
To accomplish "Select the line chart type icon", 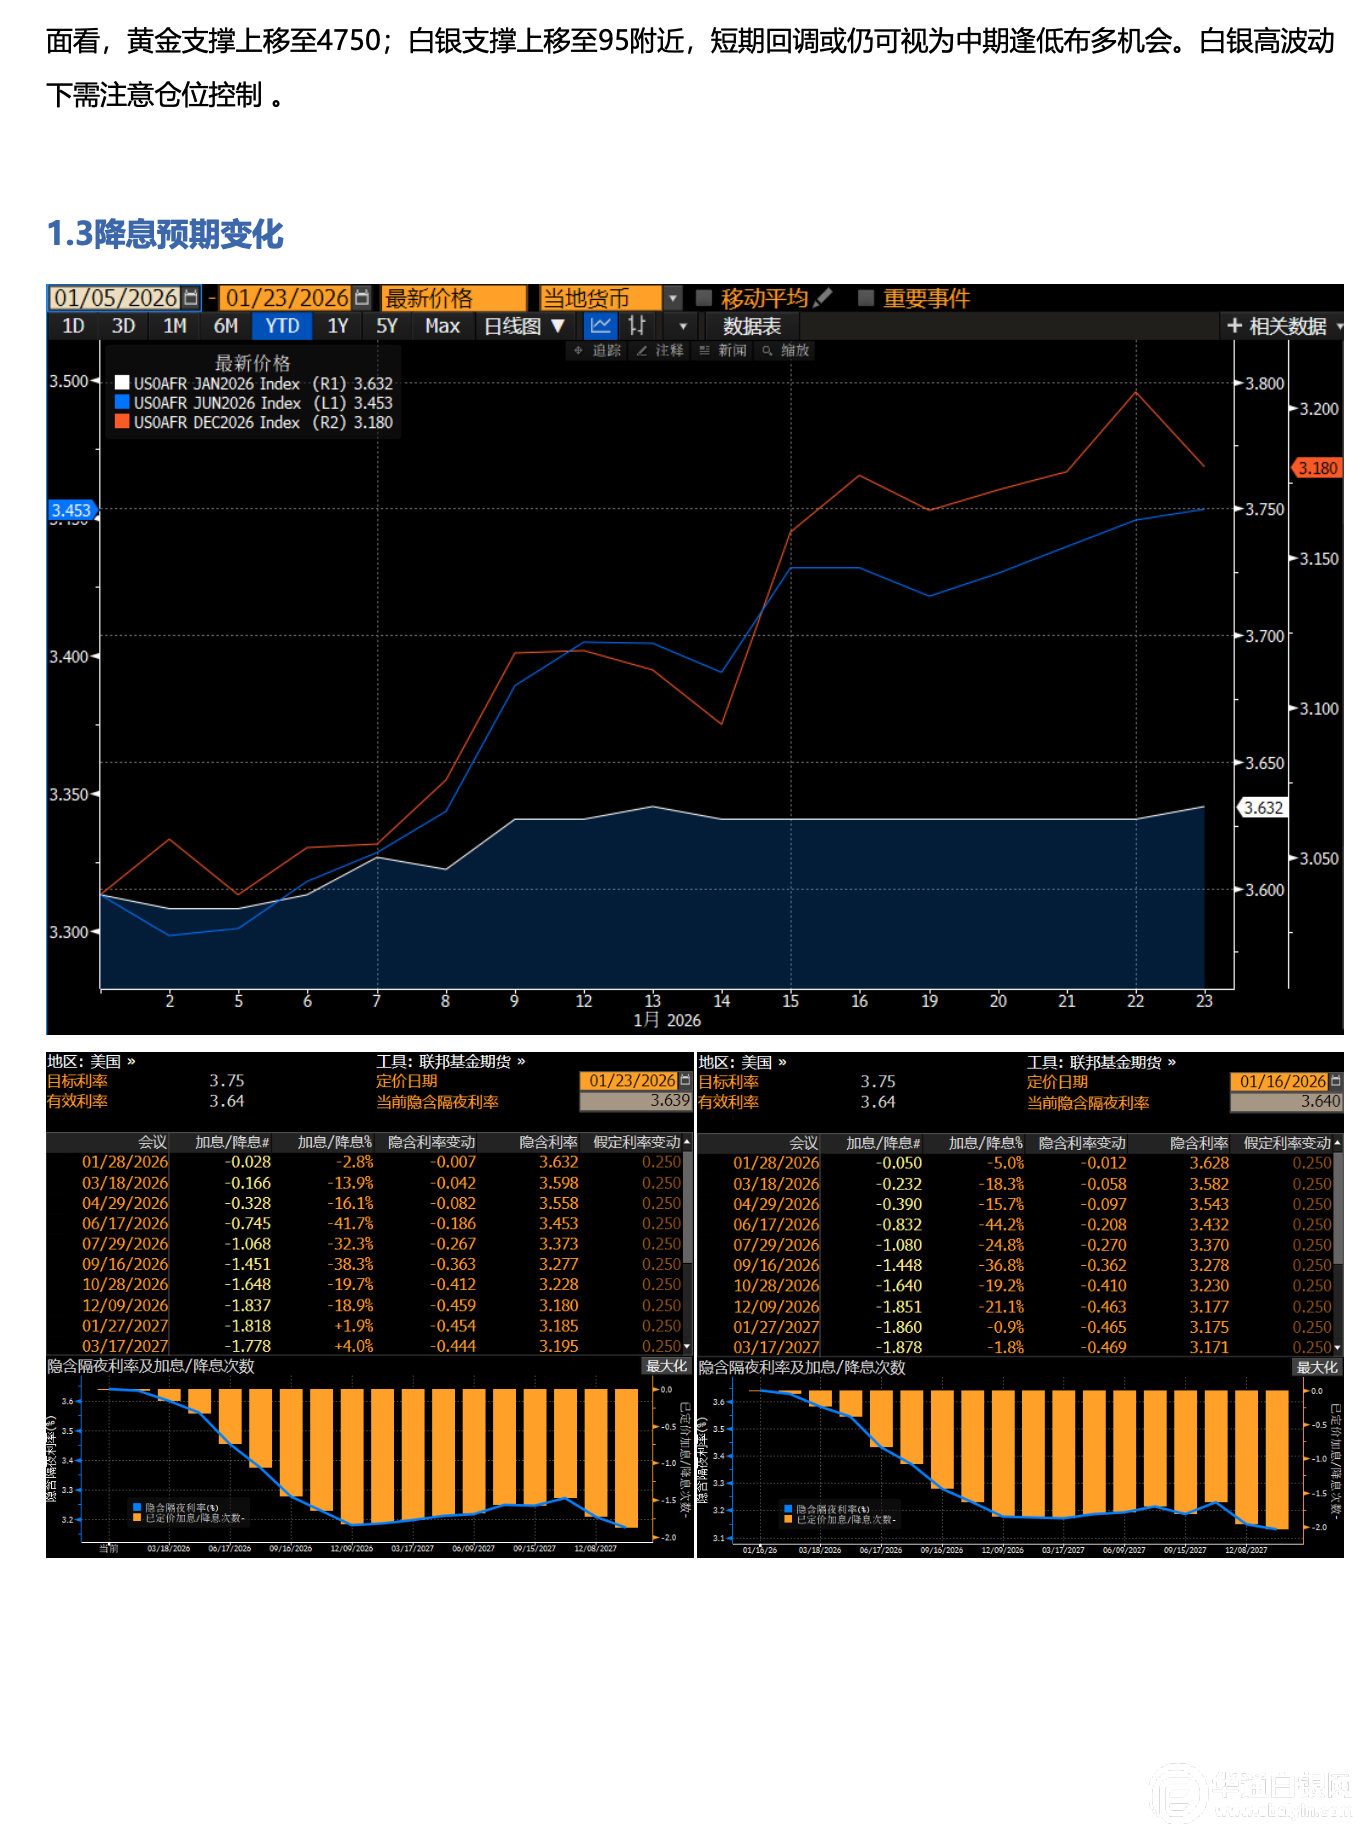I will coord(601,326).
